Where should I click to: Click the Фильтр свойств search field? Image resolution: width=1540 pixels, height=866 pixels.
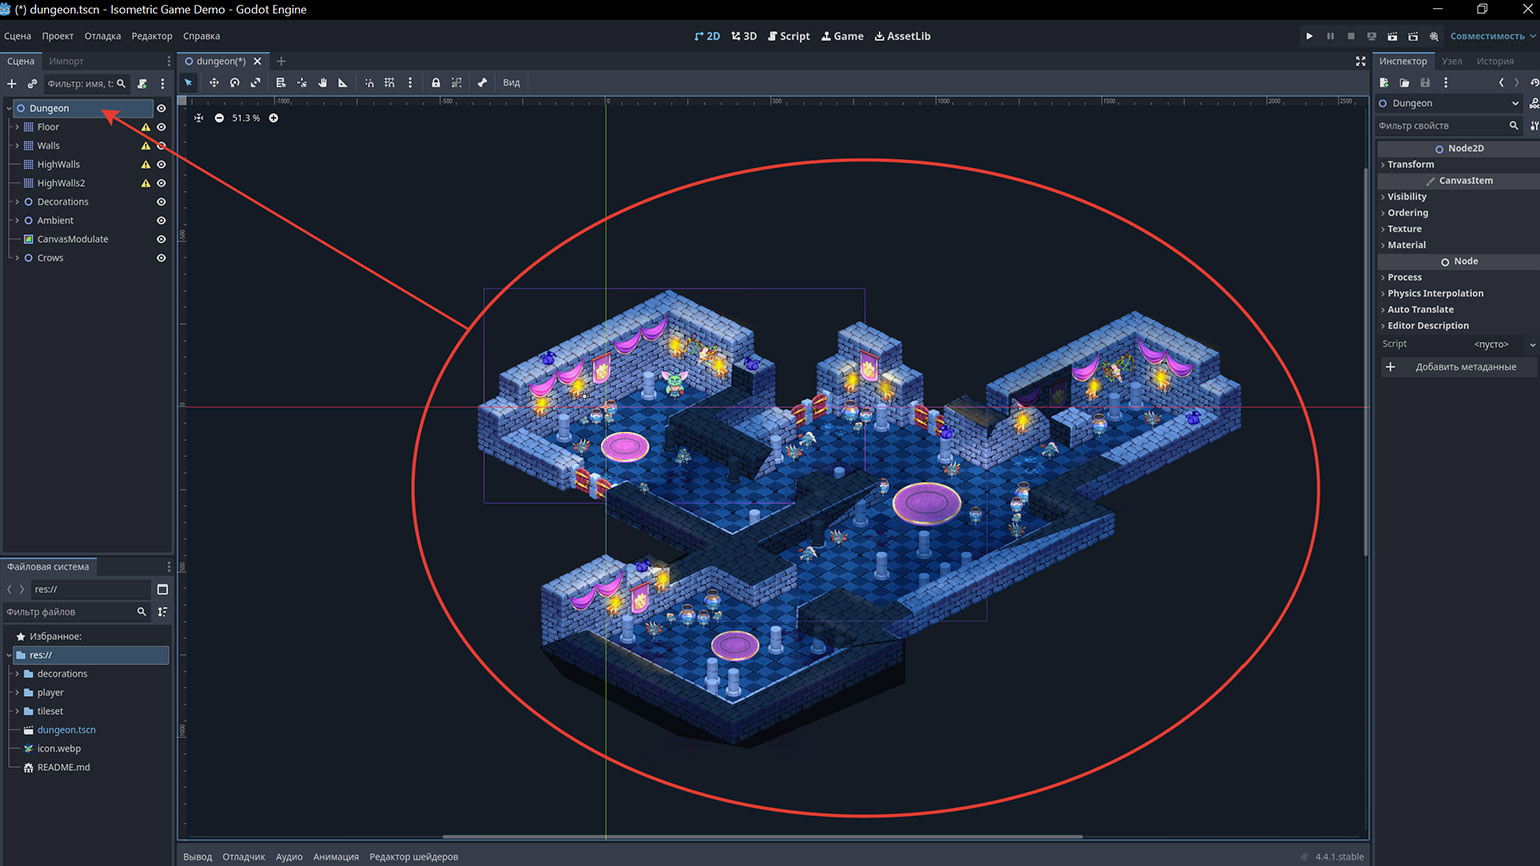[1441, 126]
